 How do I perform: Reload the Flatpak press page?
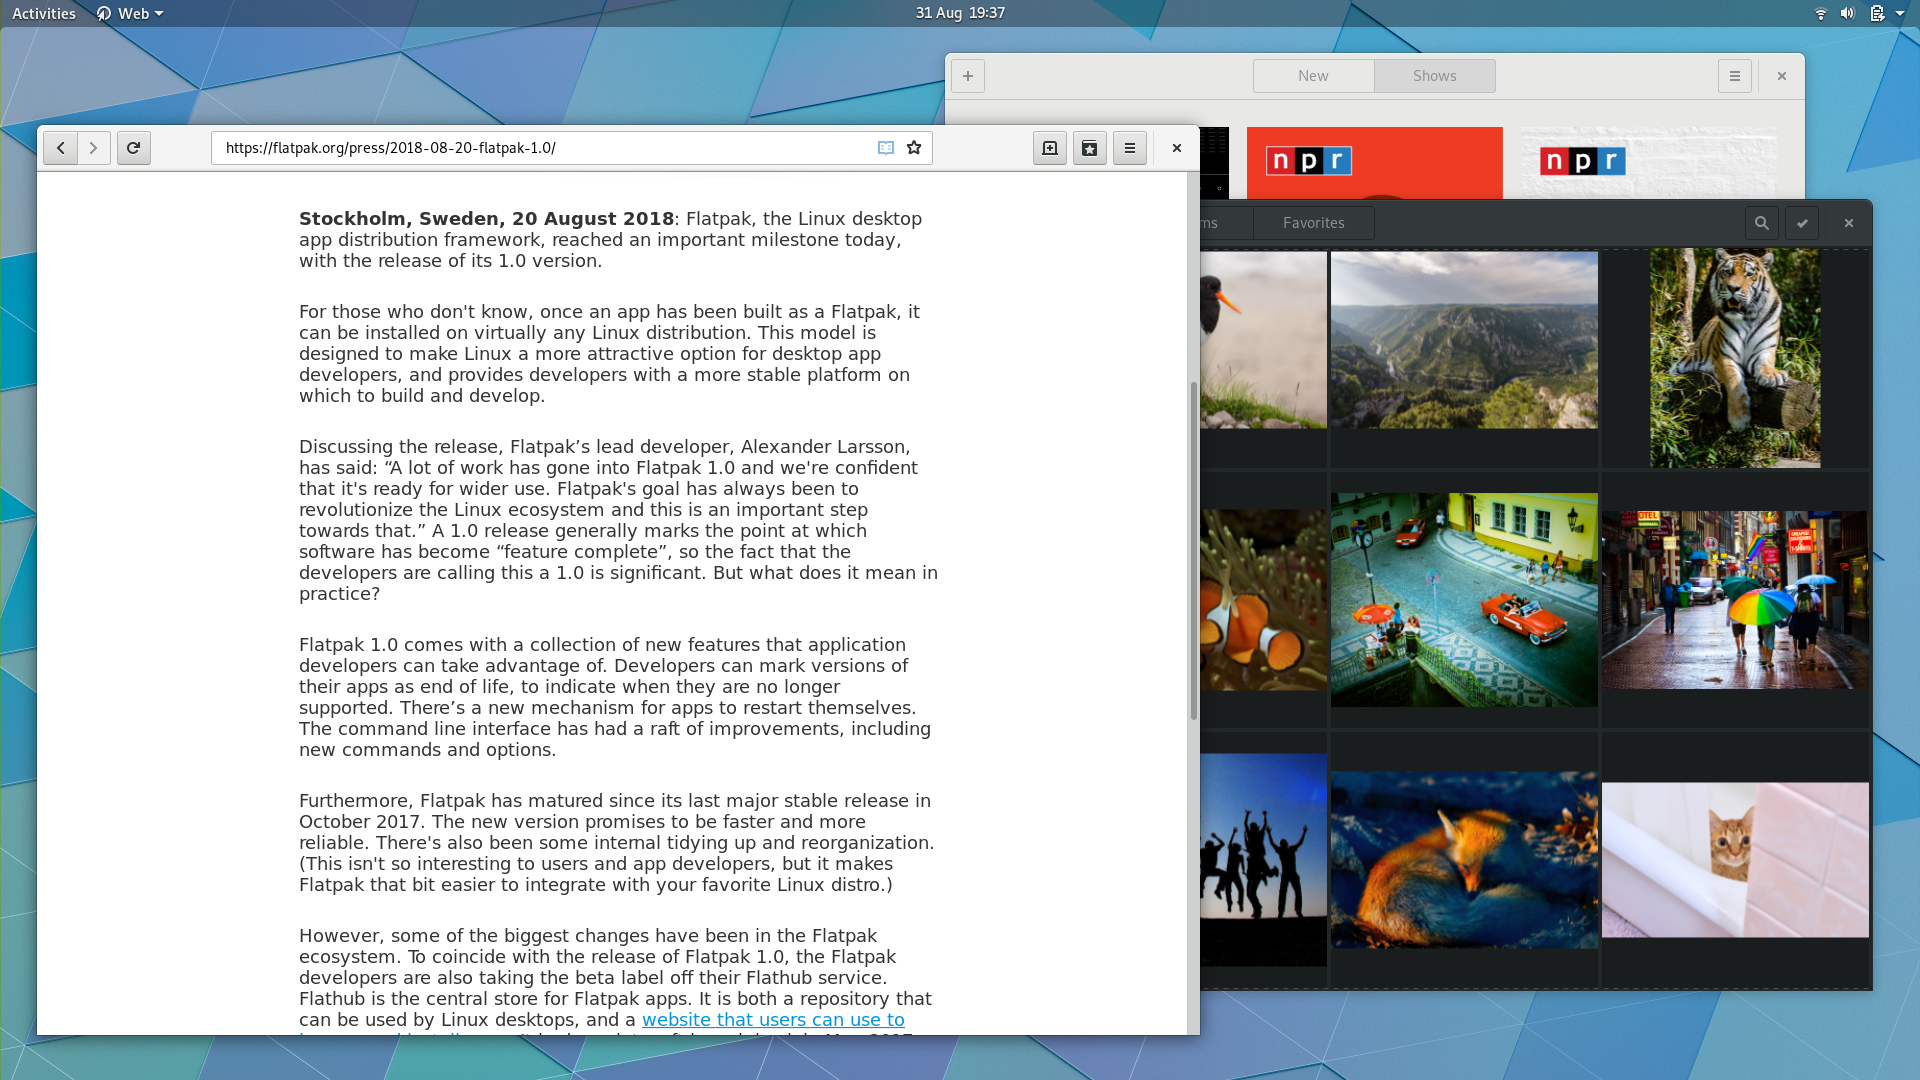click(133, 148)
